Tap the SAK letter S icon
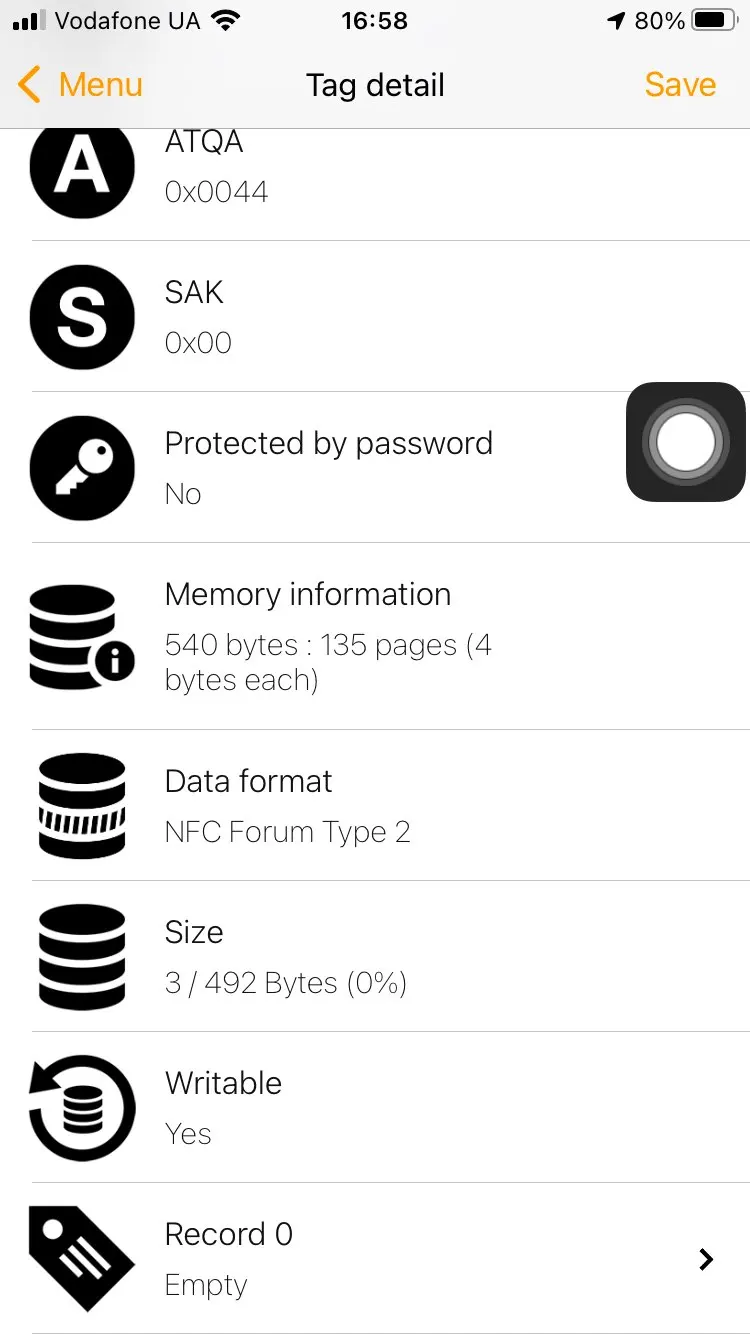This screenshot has height=1334, width=750. 82,317
